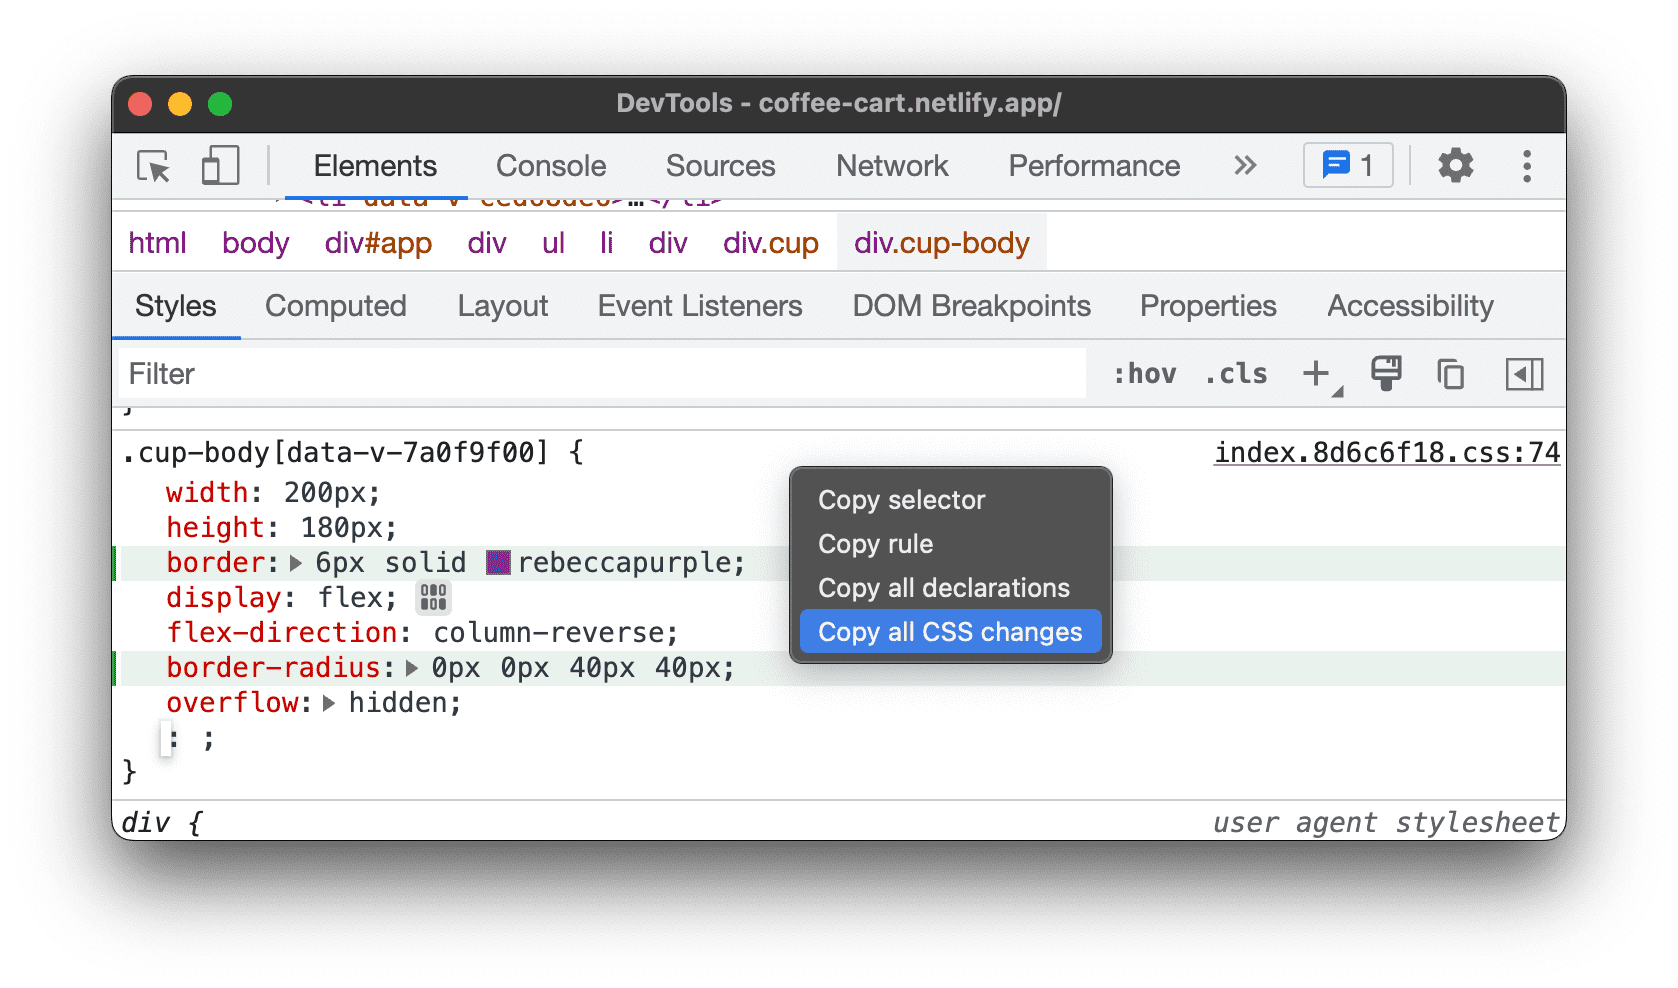Click the new style rule plus icon
The height and width of the screenshot is (988, 1678).
1315,373
